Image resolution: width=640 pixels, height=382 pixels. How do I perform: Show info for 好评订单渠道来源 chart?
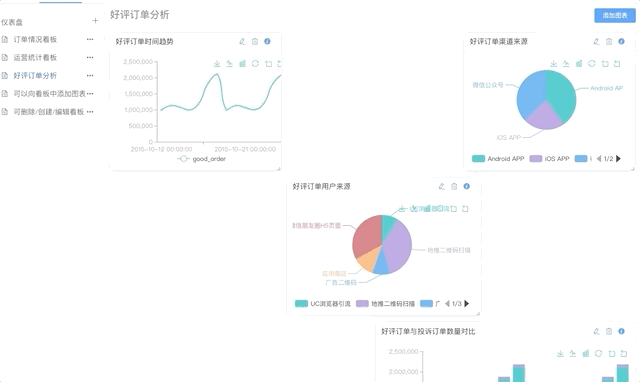(x=621, y=41)
